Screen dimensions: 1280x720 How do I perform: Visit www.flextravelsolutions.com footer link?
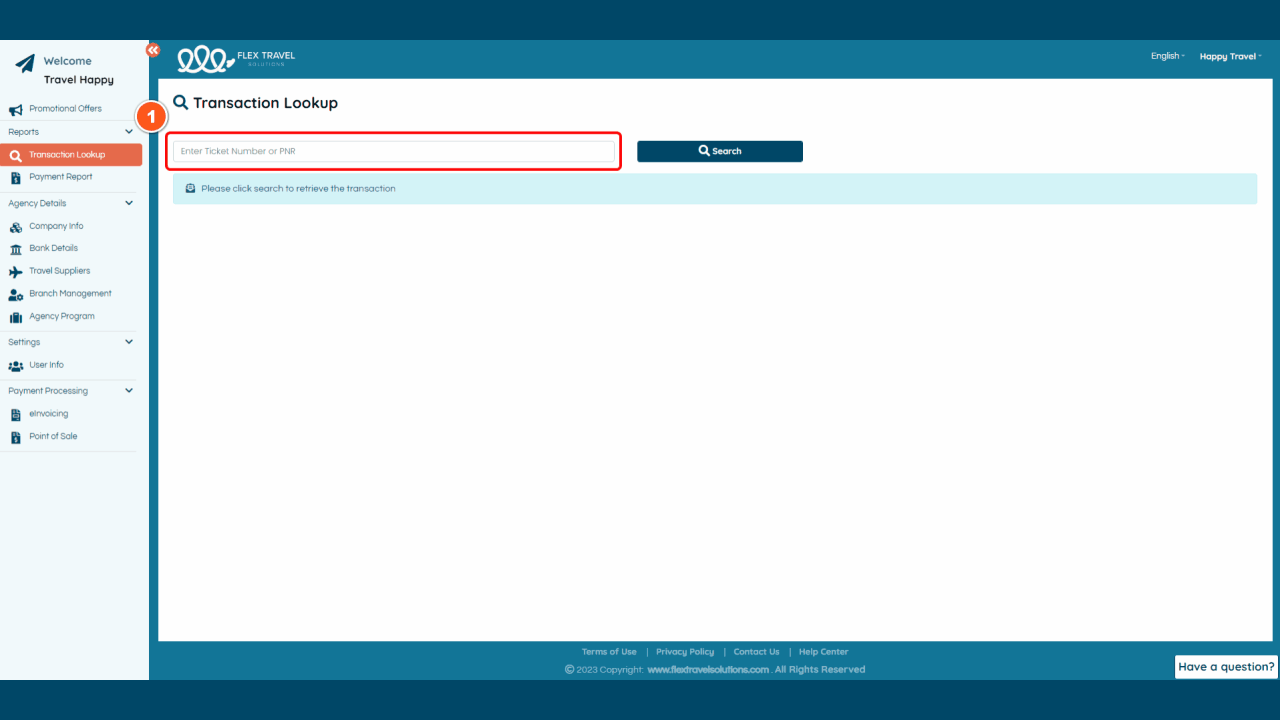point(708,670)
